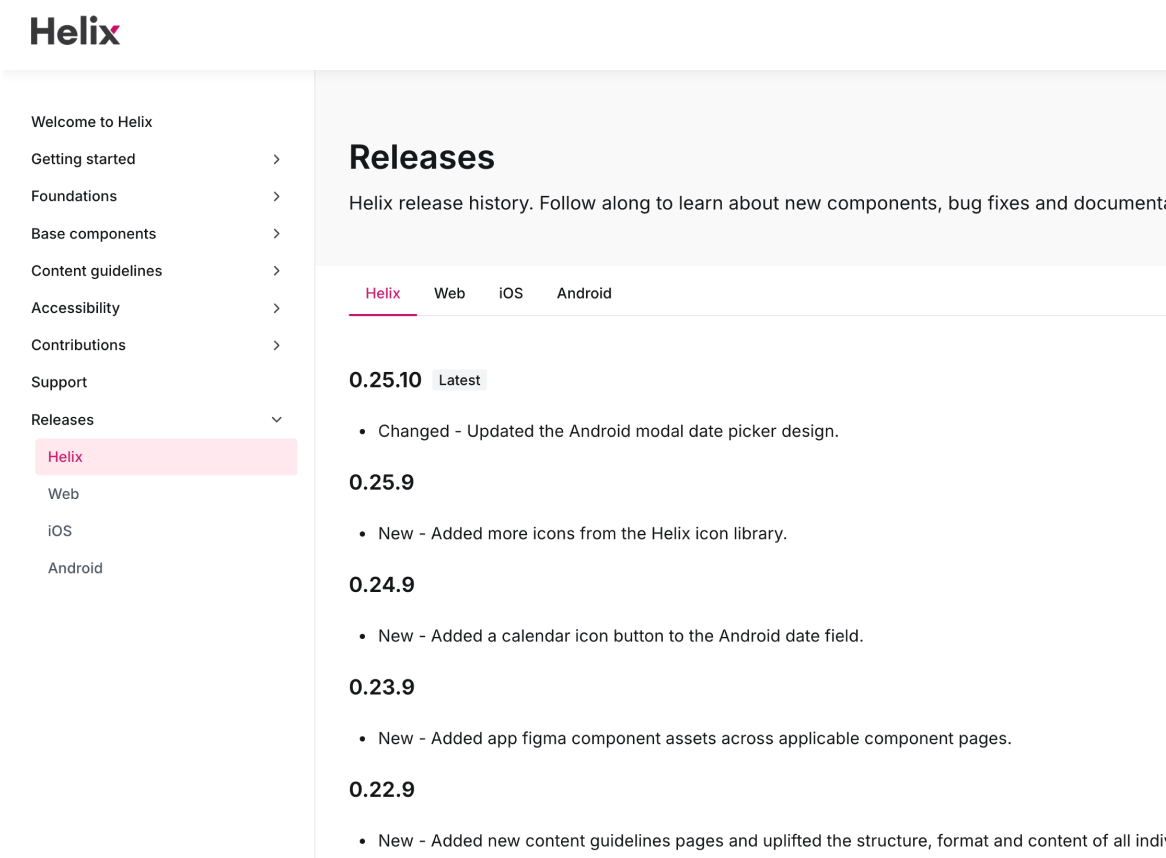Click the Helix logo in header
The height and width of the screenshot is (858, 1166).
click(75, 31)
